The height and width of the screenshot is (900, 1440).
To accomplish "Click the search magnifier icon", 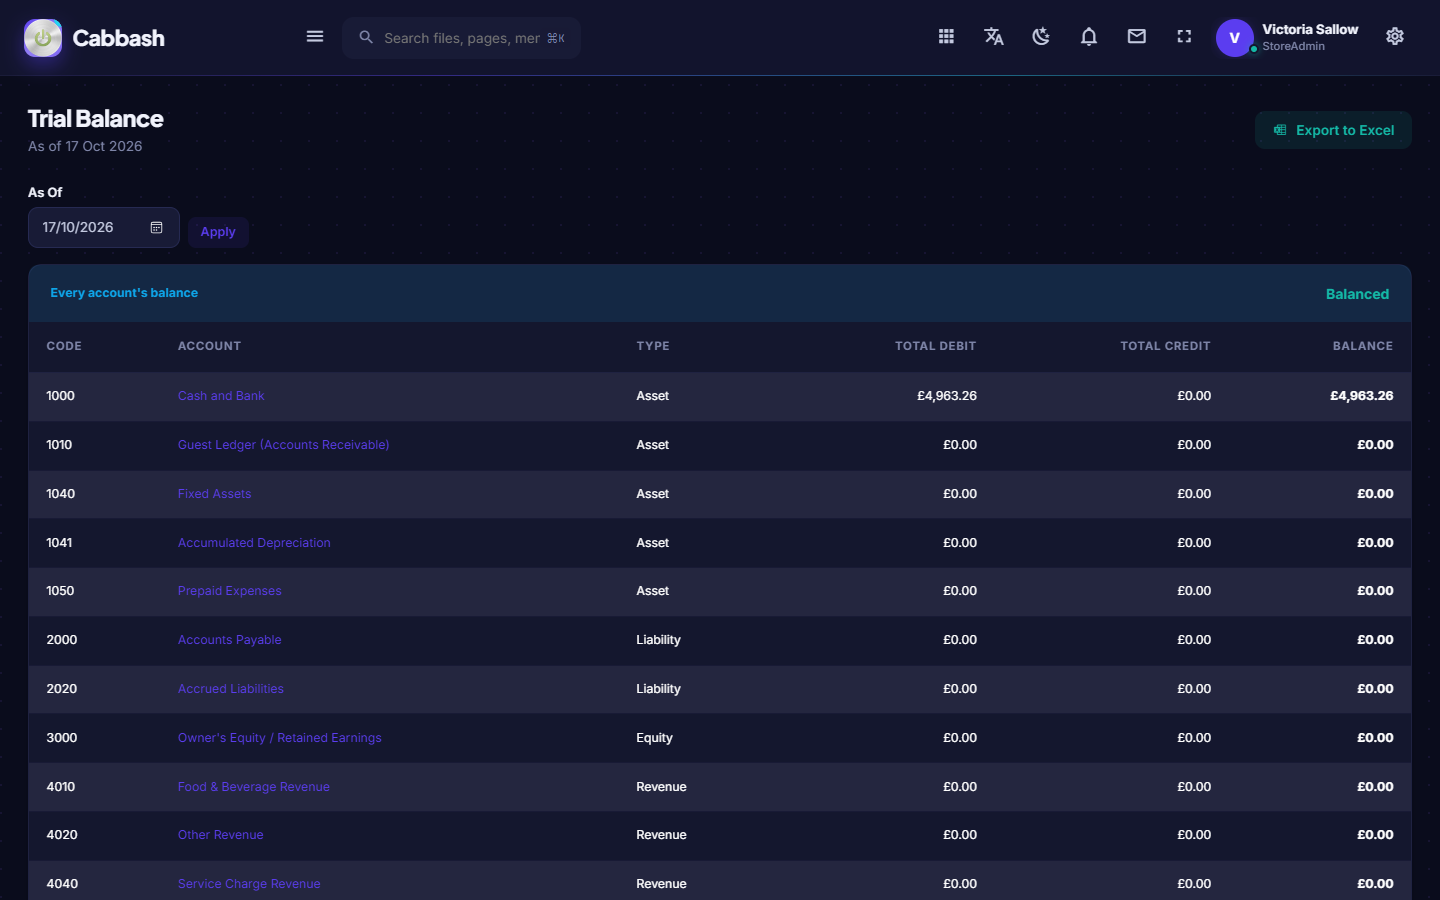I will click(366, 37).
